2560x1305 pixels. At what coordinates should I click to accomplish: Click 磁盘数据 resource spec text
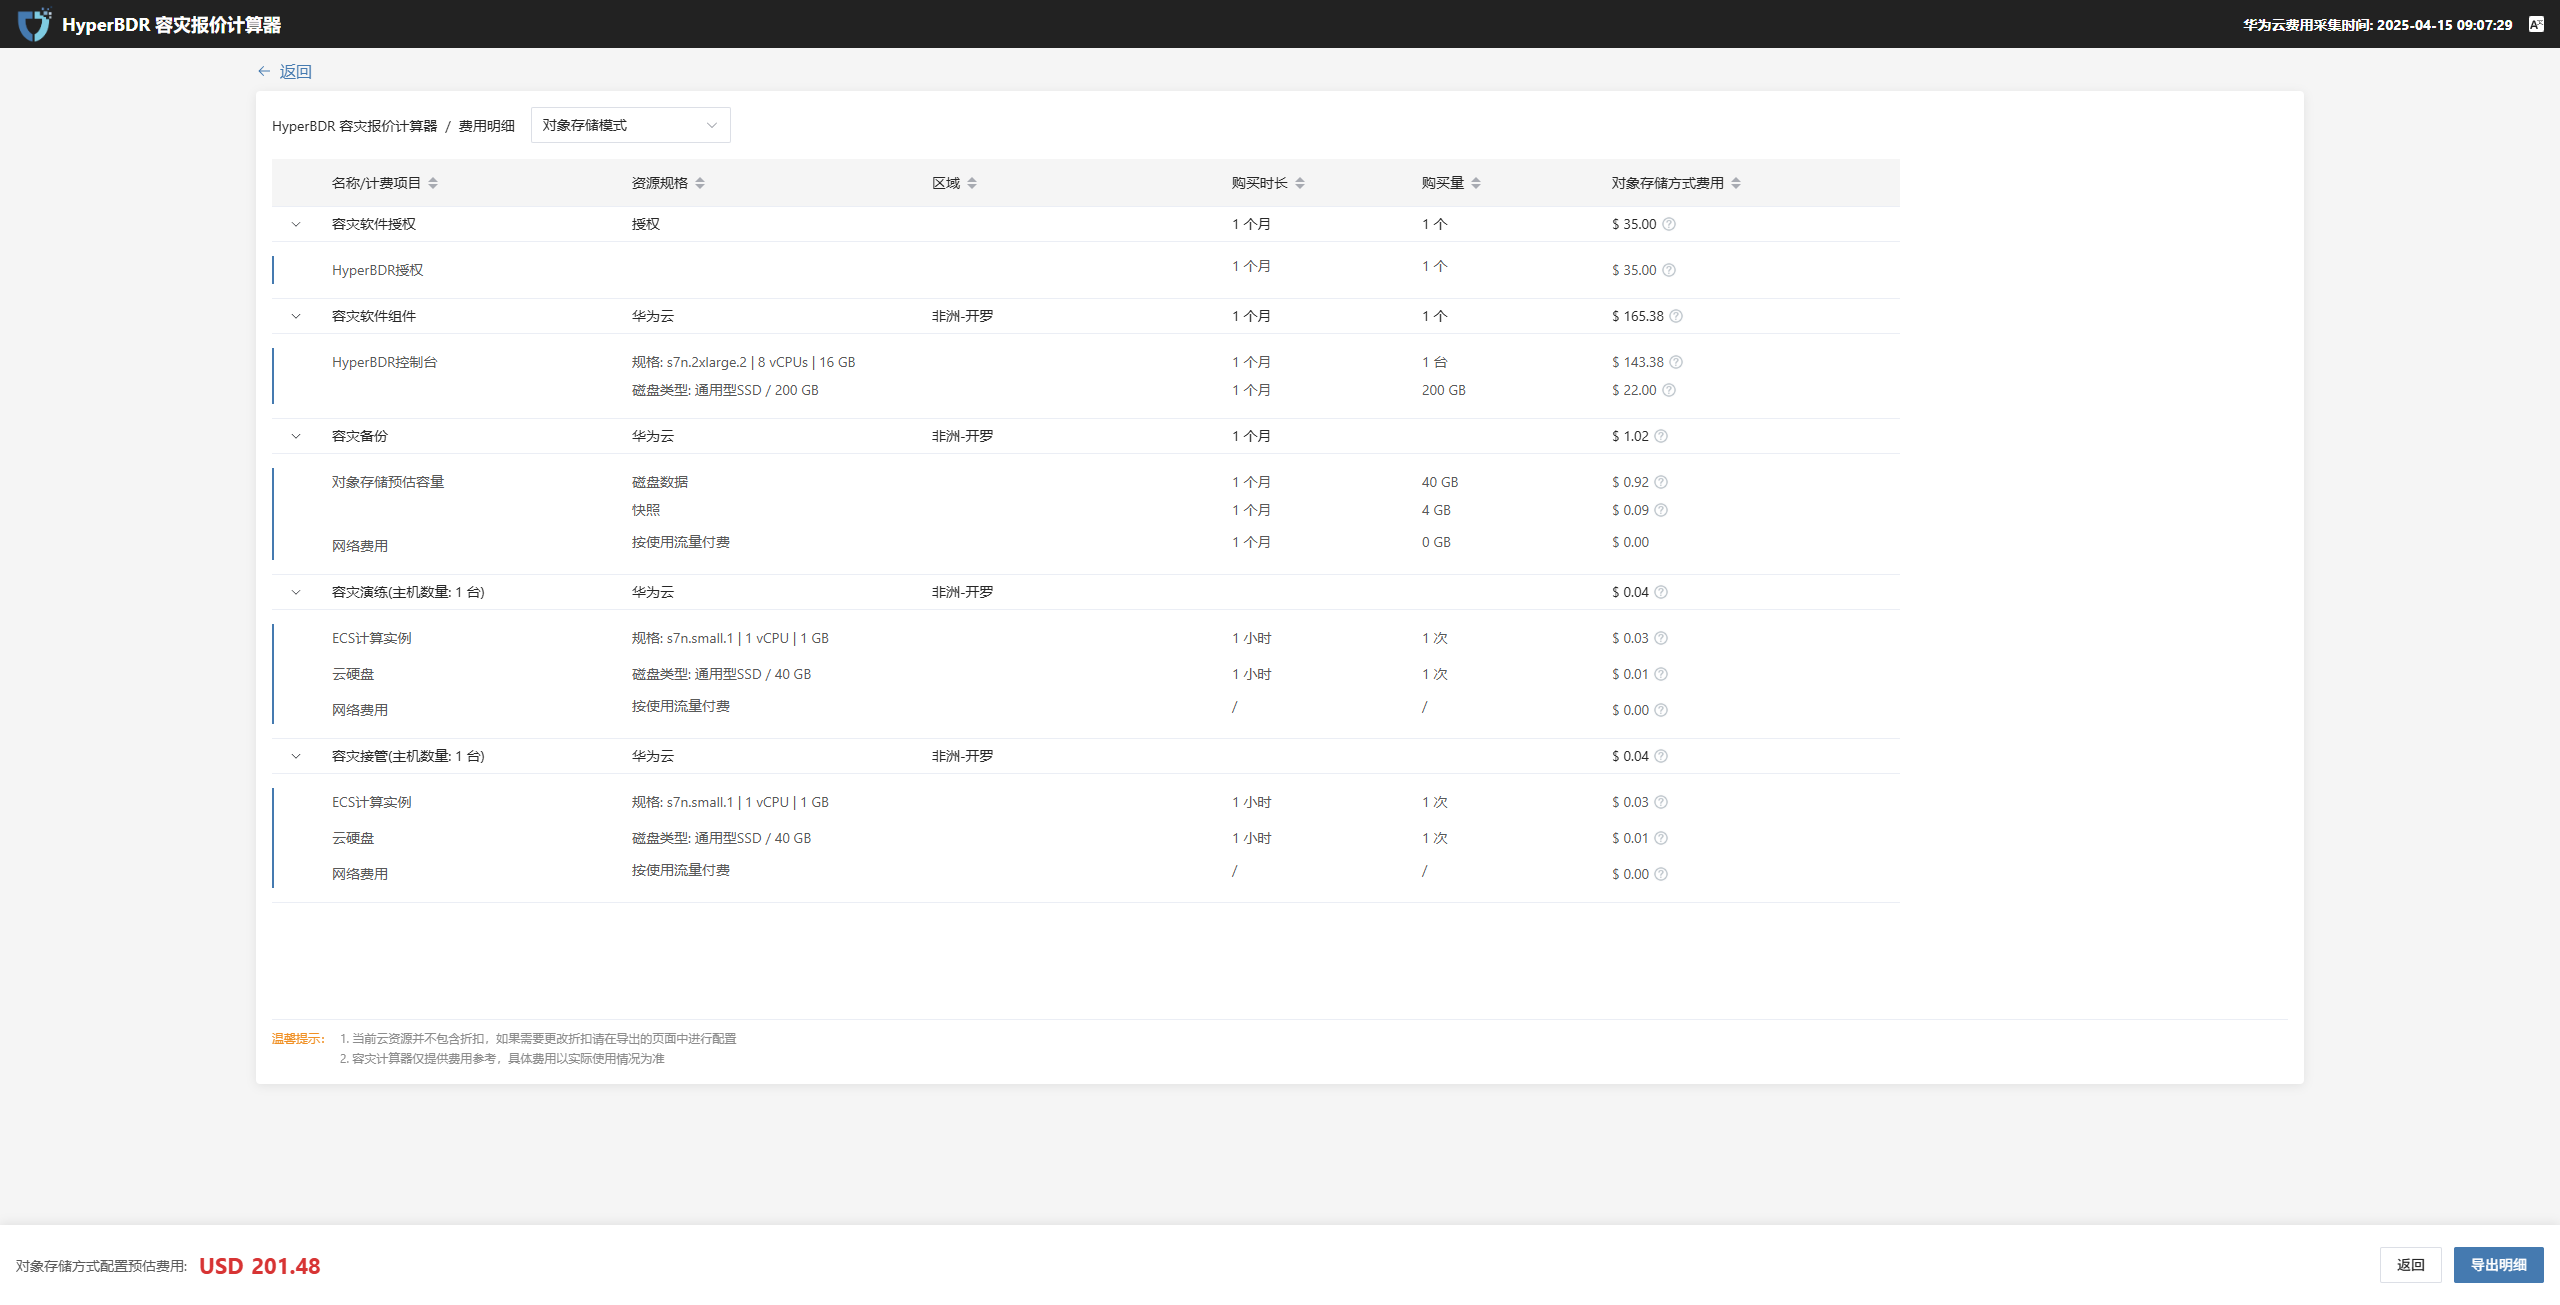(x=660, y=482)
